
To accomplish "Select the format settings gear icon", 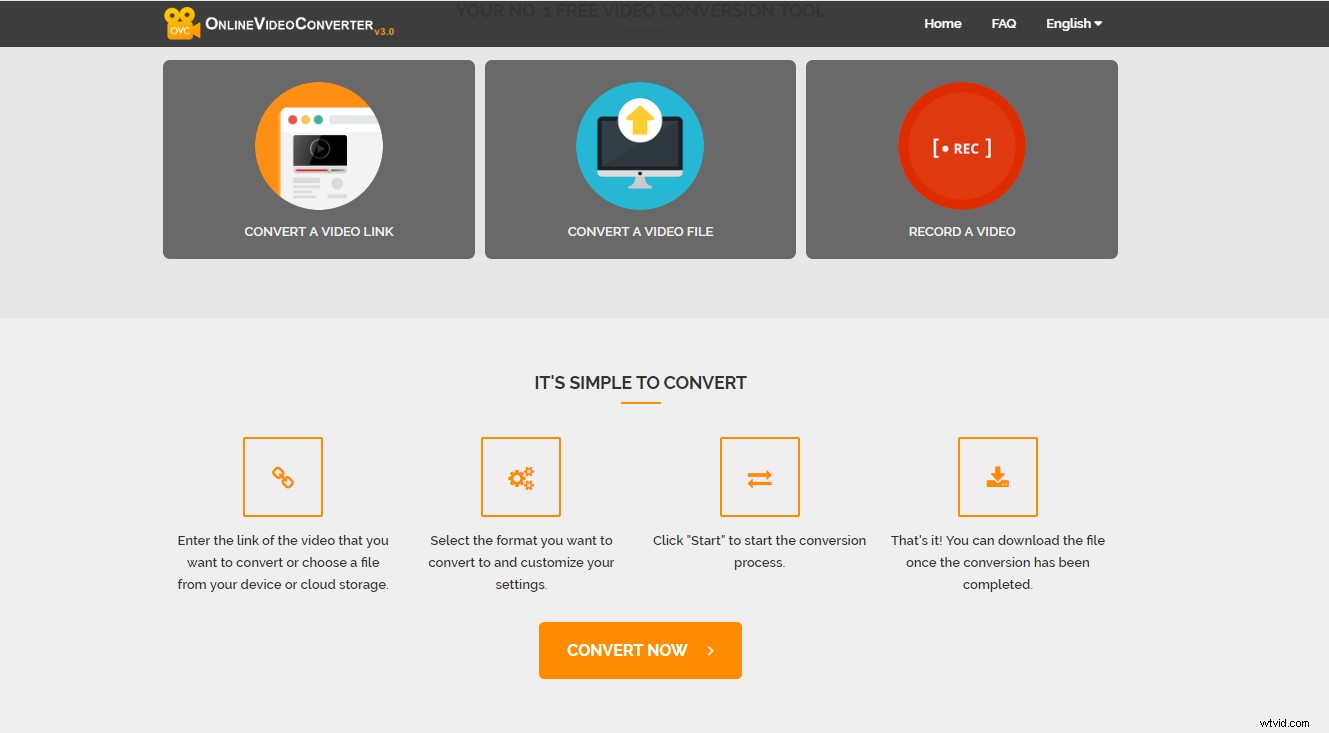I will pyautogui.click(x=521, y=477).
